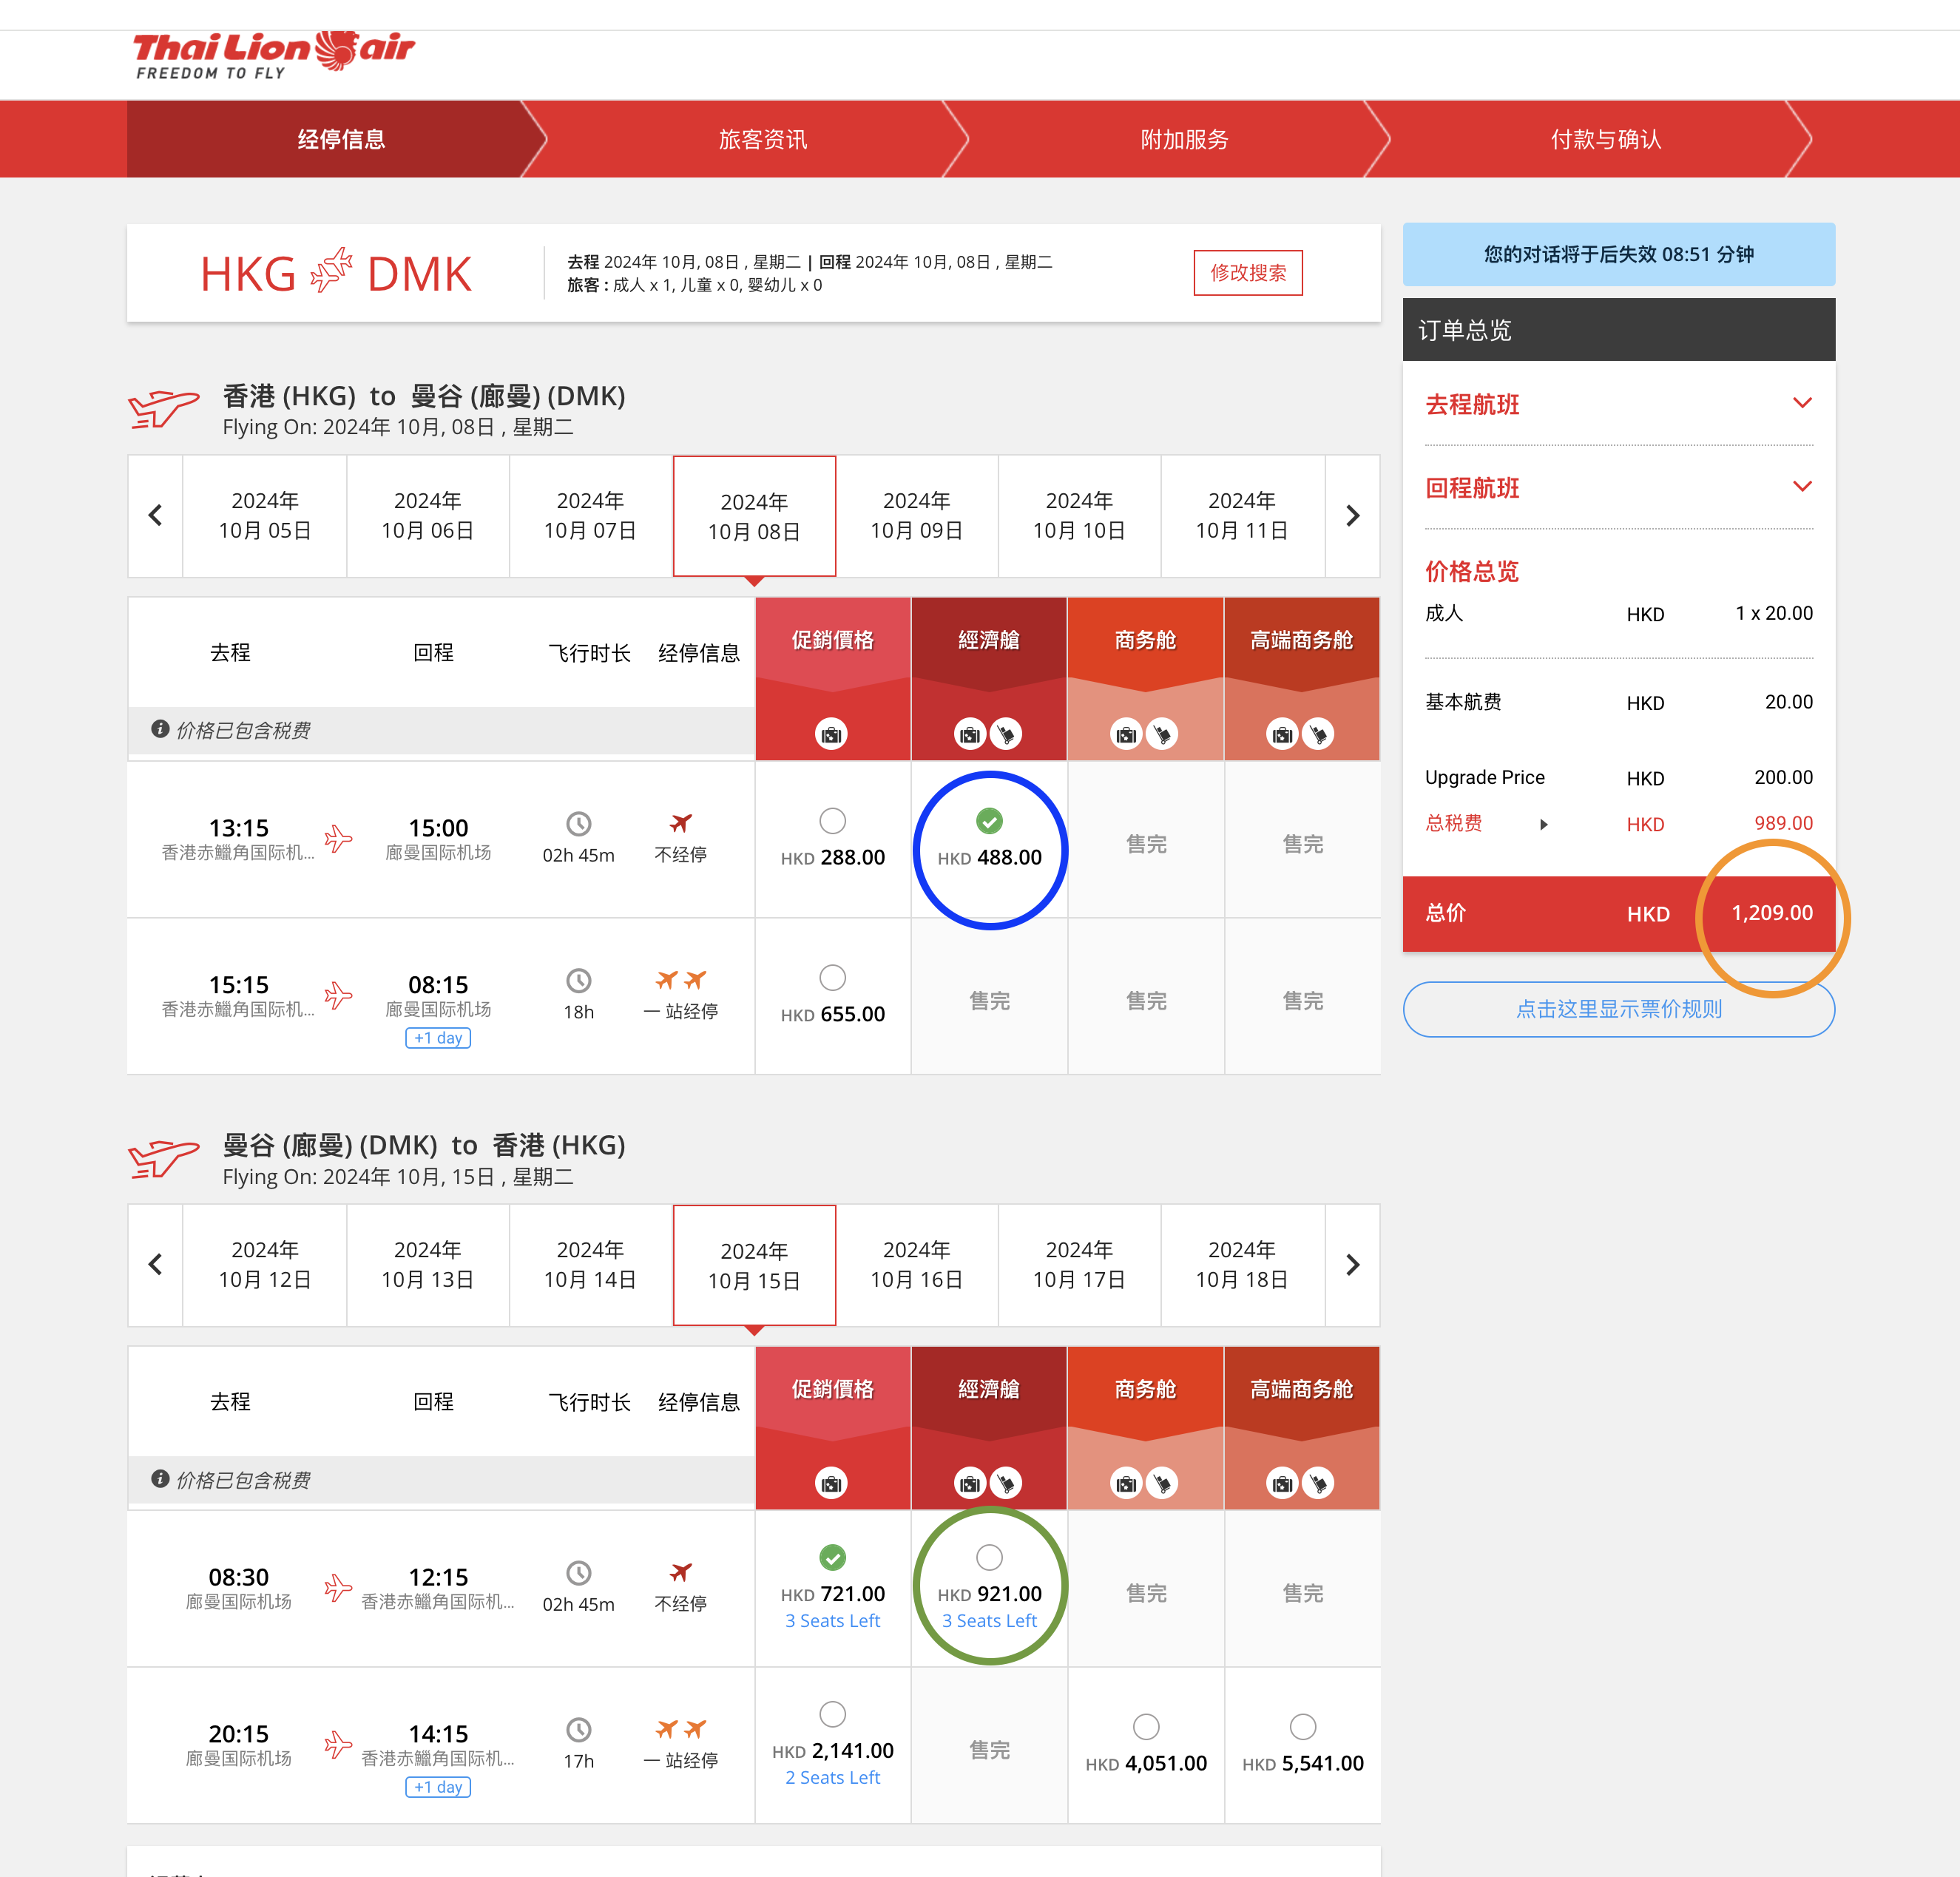
Task: Click 点击这里显示票价规则 button
Action: pyautogui.click(x=1618, y=1009)
